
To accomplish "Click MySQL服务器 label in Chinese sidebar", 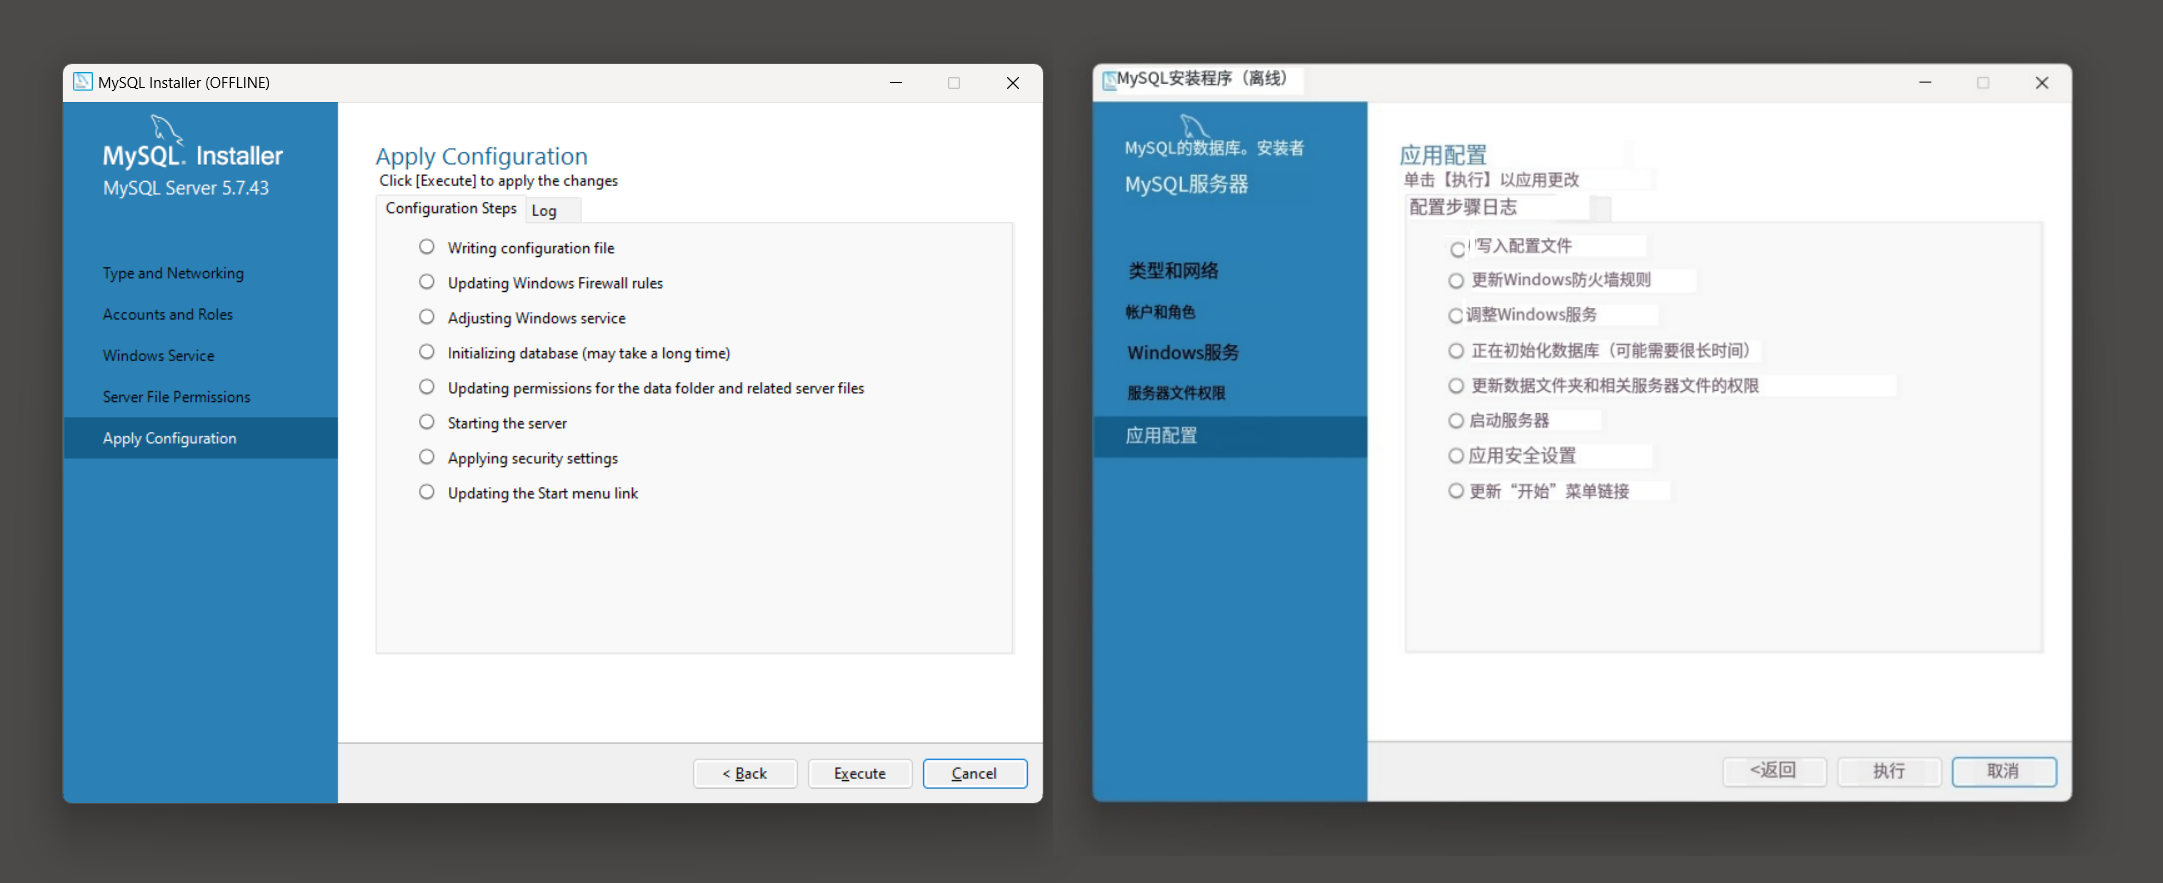I will pos(1186,184).
